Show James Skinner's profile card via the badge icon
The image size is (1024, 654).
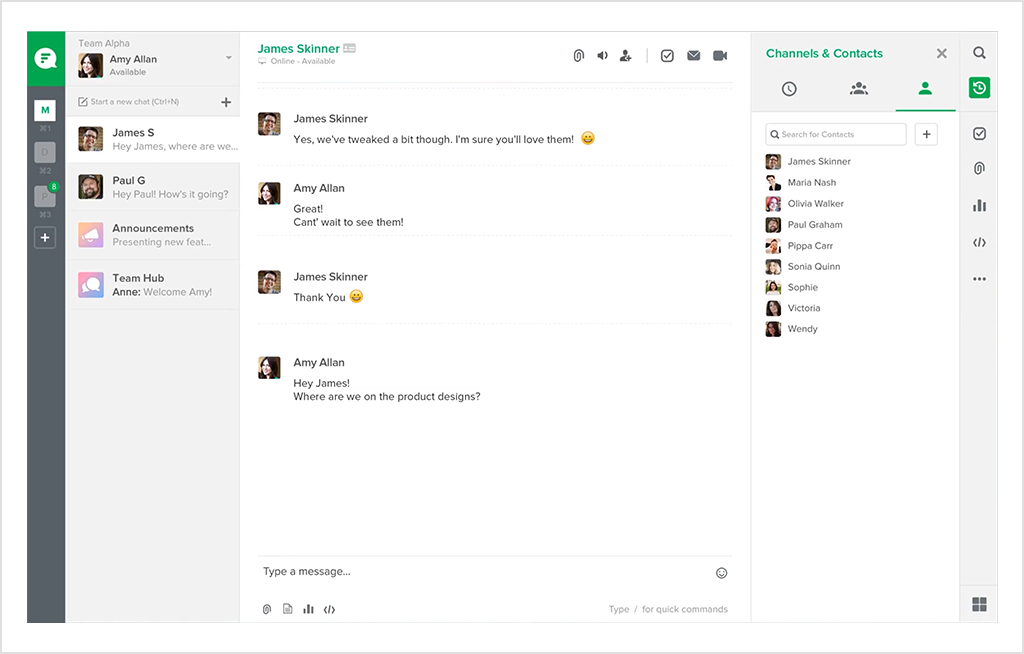pos(349,47)
